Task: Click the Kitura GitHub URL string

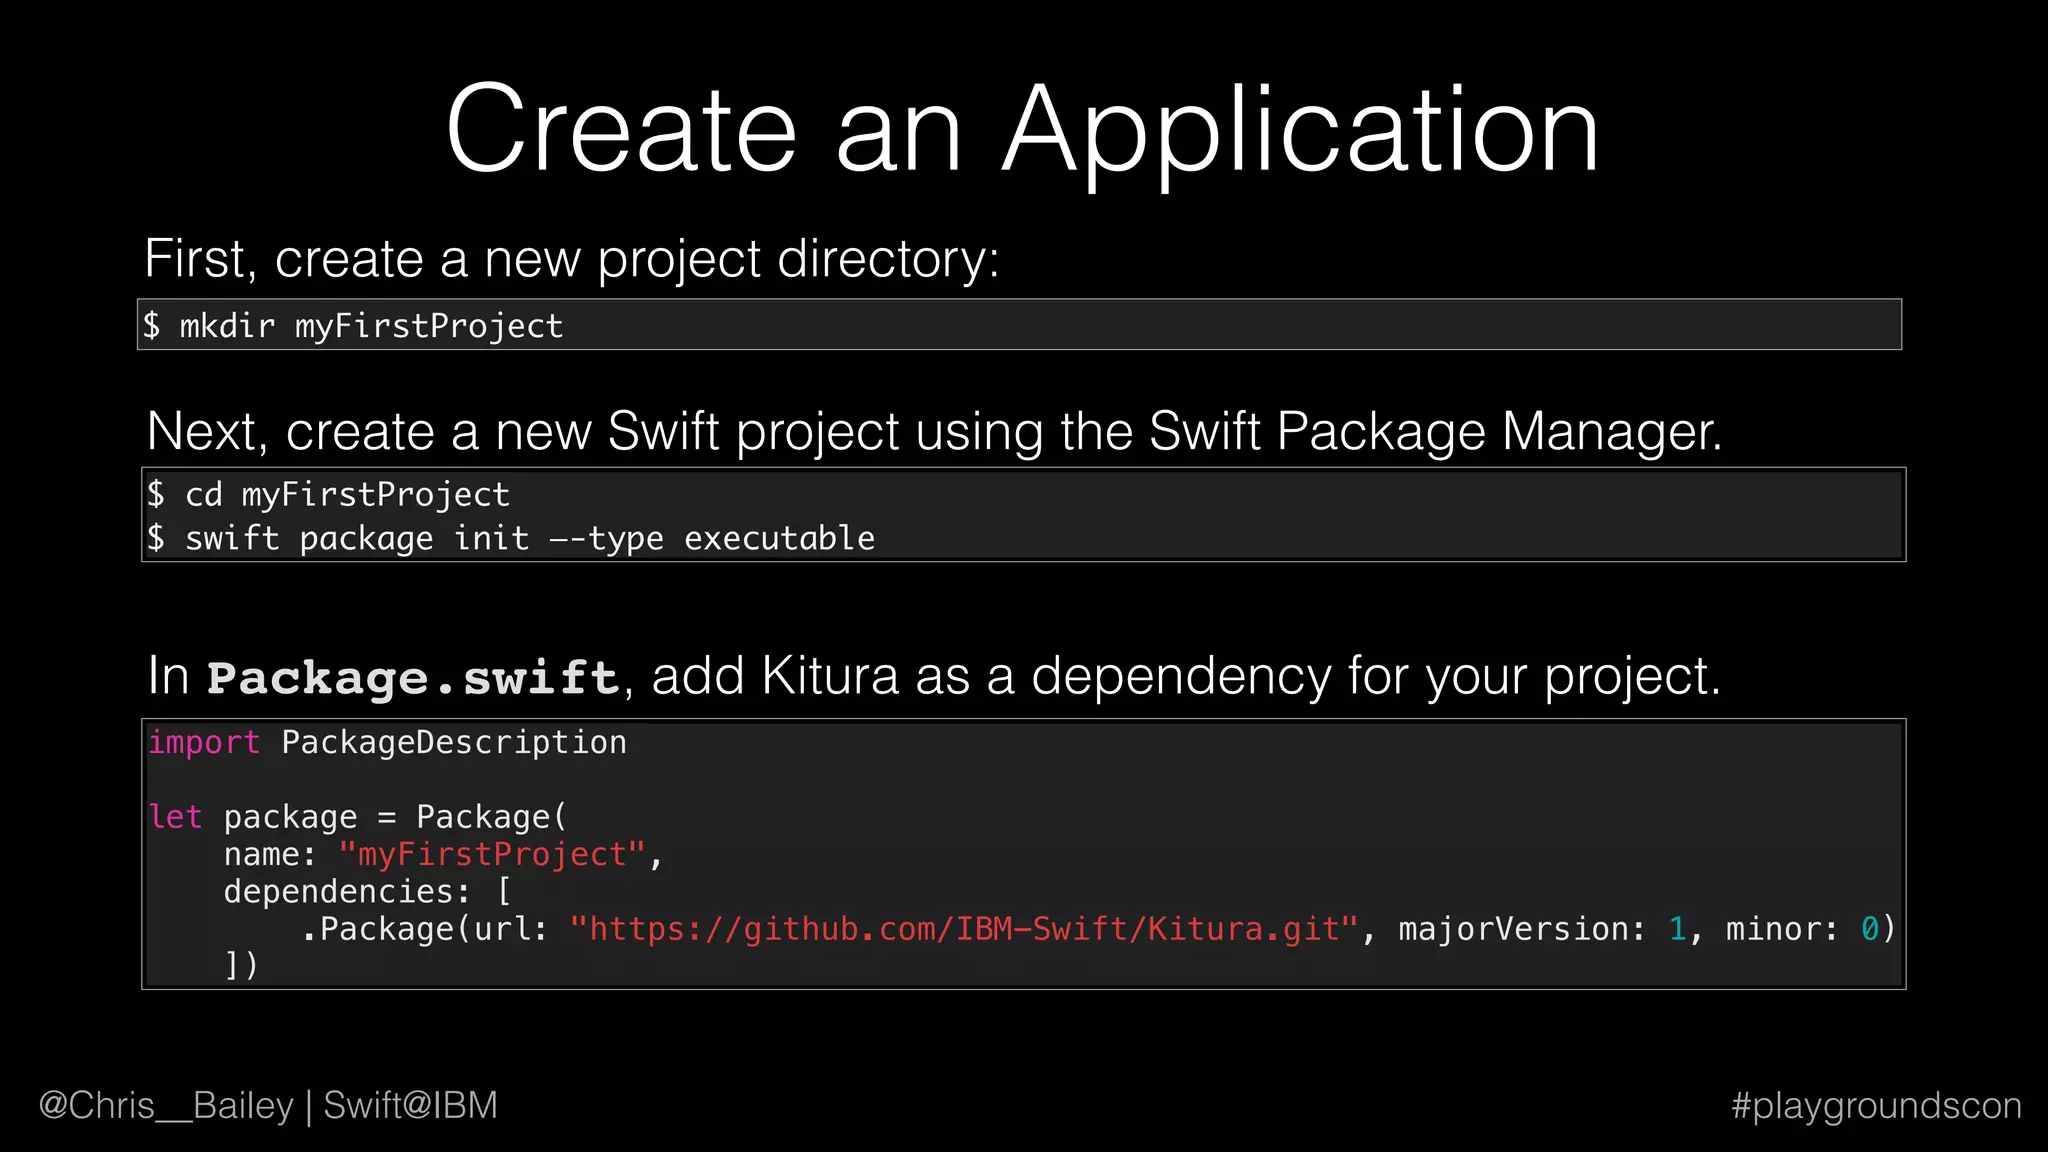Action: (x=964, y=929)
